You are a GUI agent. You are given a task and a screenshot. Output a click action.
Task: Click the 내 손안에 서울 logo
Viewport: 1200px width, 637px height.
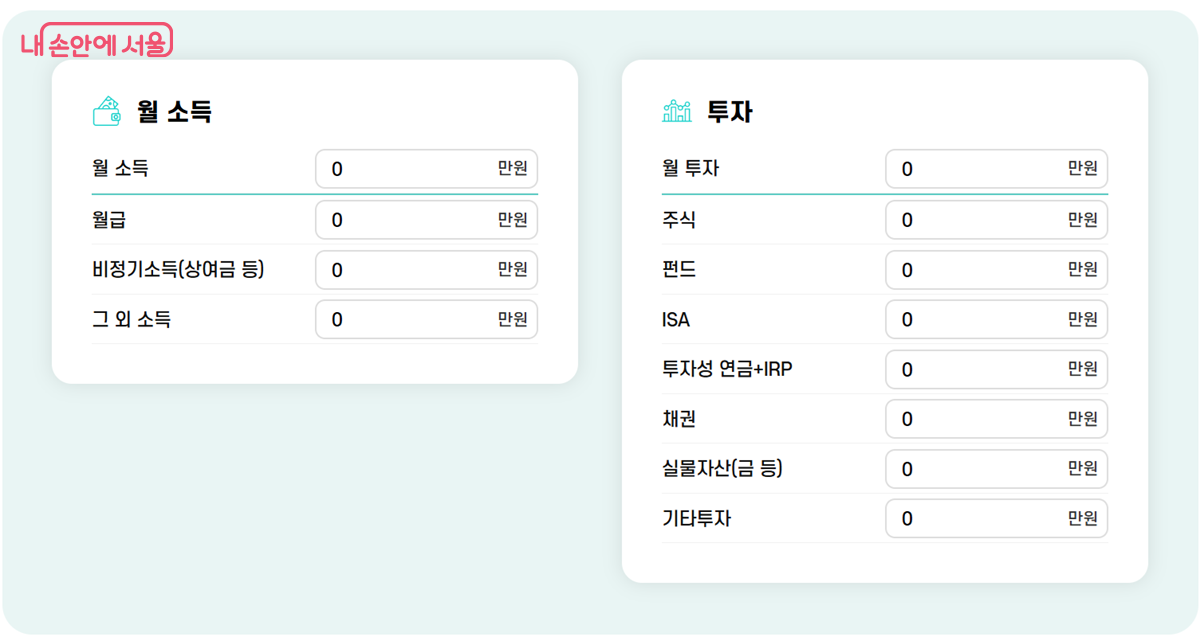(96, 42)
